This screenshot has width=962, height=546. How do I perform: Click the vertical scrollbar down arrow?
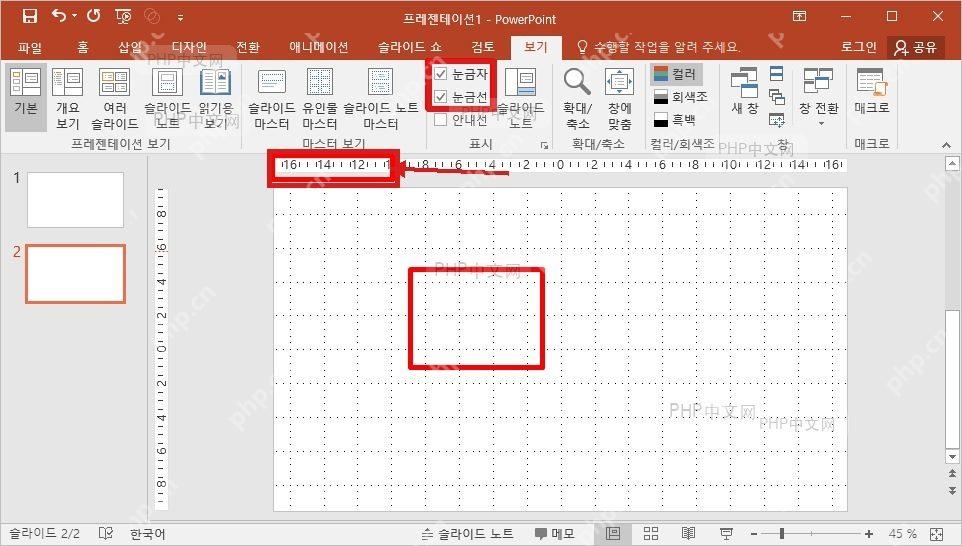click(x=952, y=457)
